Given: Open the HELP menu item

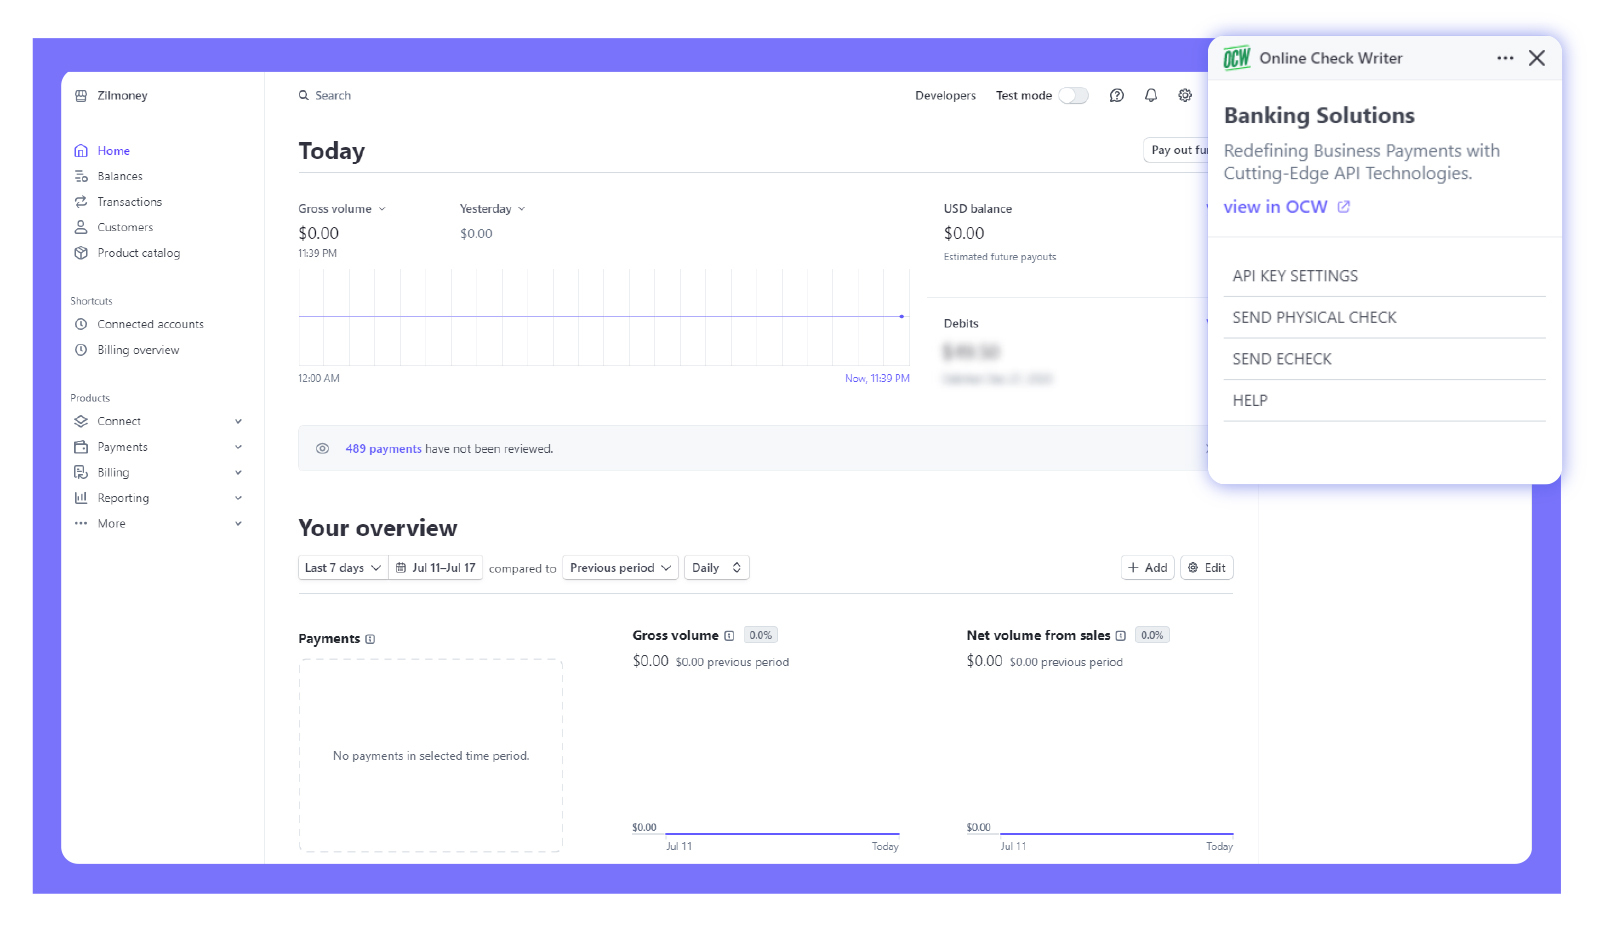Looking at the screenshot, I should pyautogui.click(x=1384, y=401).
